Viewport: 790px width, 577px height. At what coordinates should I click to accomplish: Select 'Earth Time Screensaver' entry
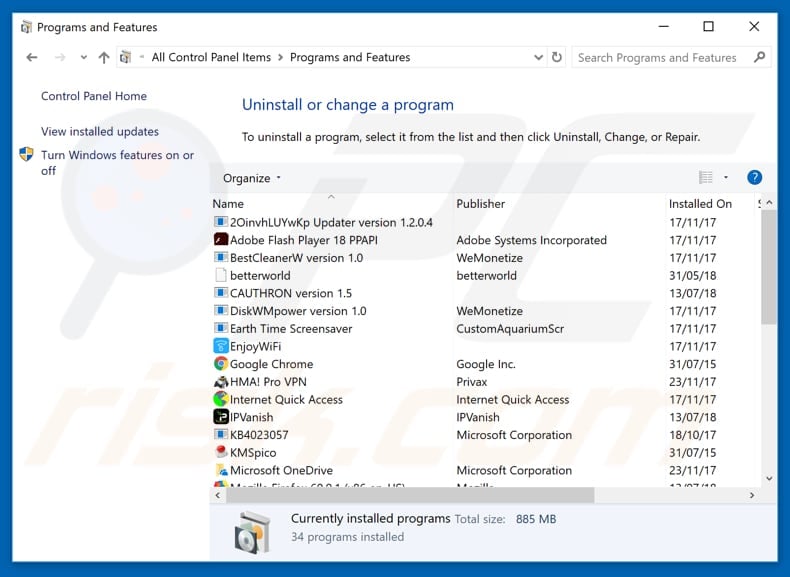[291, 329]
